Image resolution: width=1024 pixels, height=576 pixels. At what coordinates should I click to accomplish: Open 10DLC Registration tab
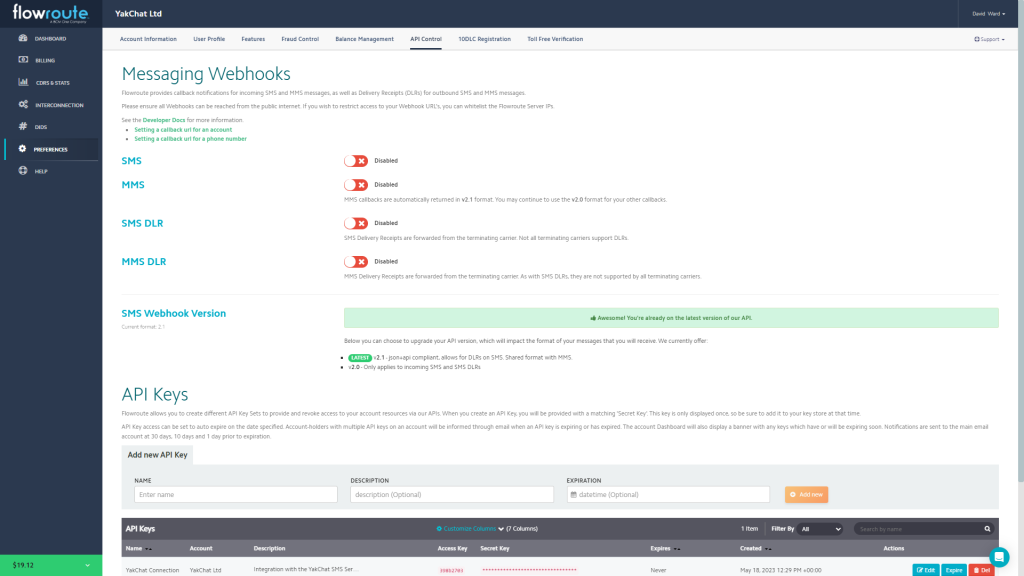point(484,39)
